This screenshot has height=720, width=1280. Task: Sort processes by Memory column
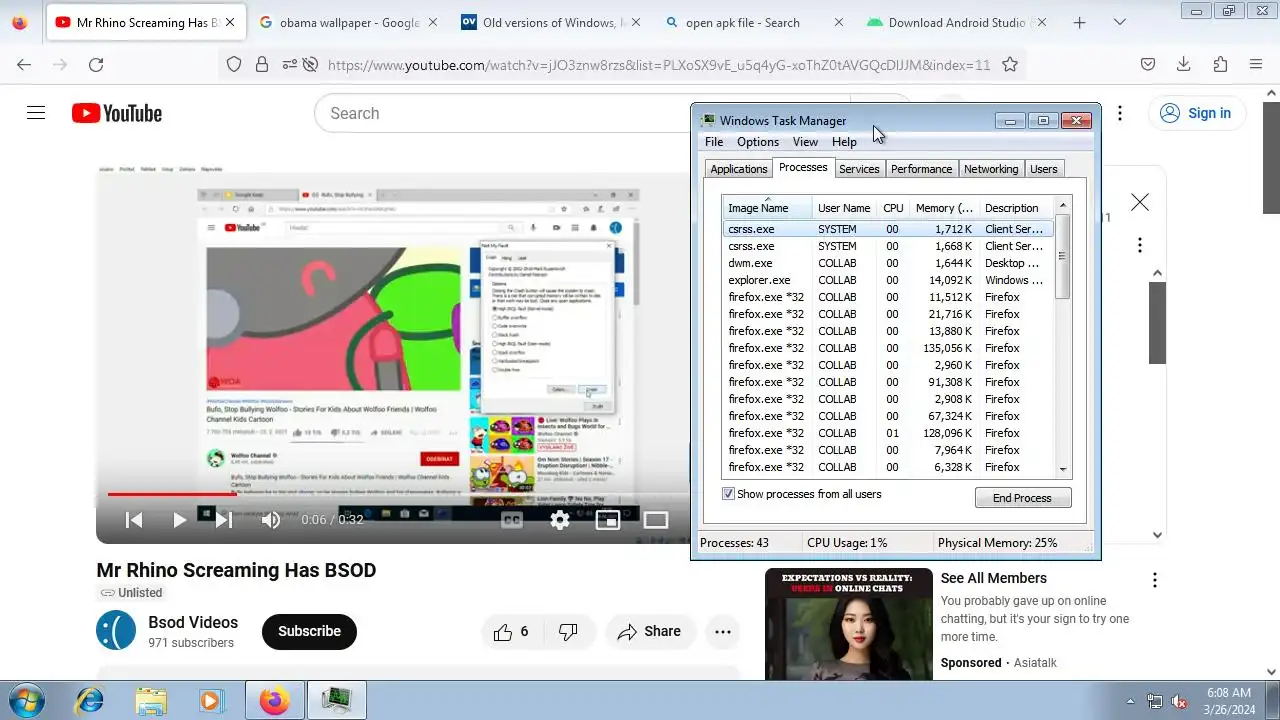pyautogui.click(x=944, y=208)
